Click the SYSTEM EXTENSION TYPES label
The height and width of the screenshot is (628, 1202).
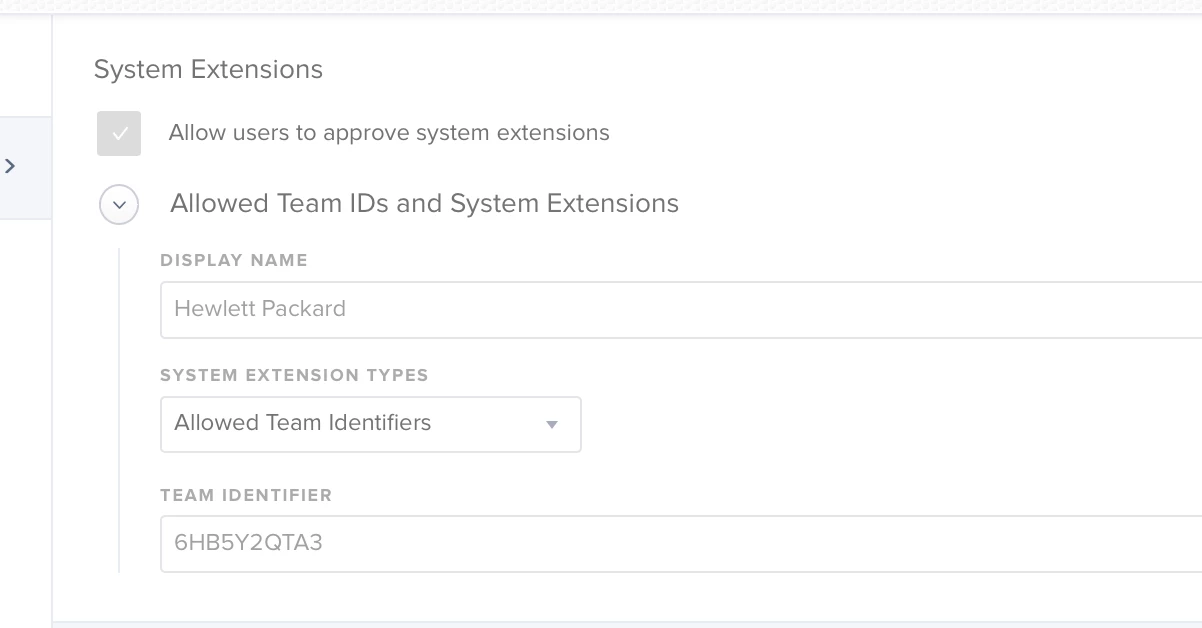point(294,376)
